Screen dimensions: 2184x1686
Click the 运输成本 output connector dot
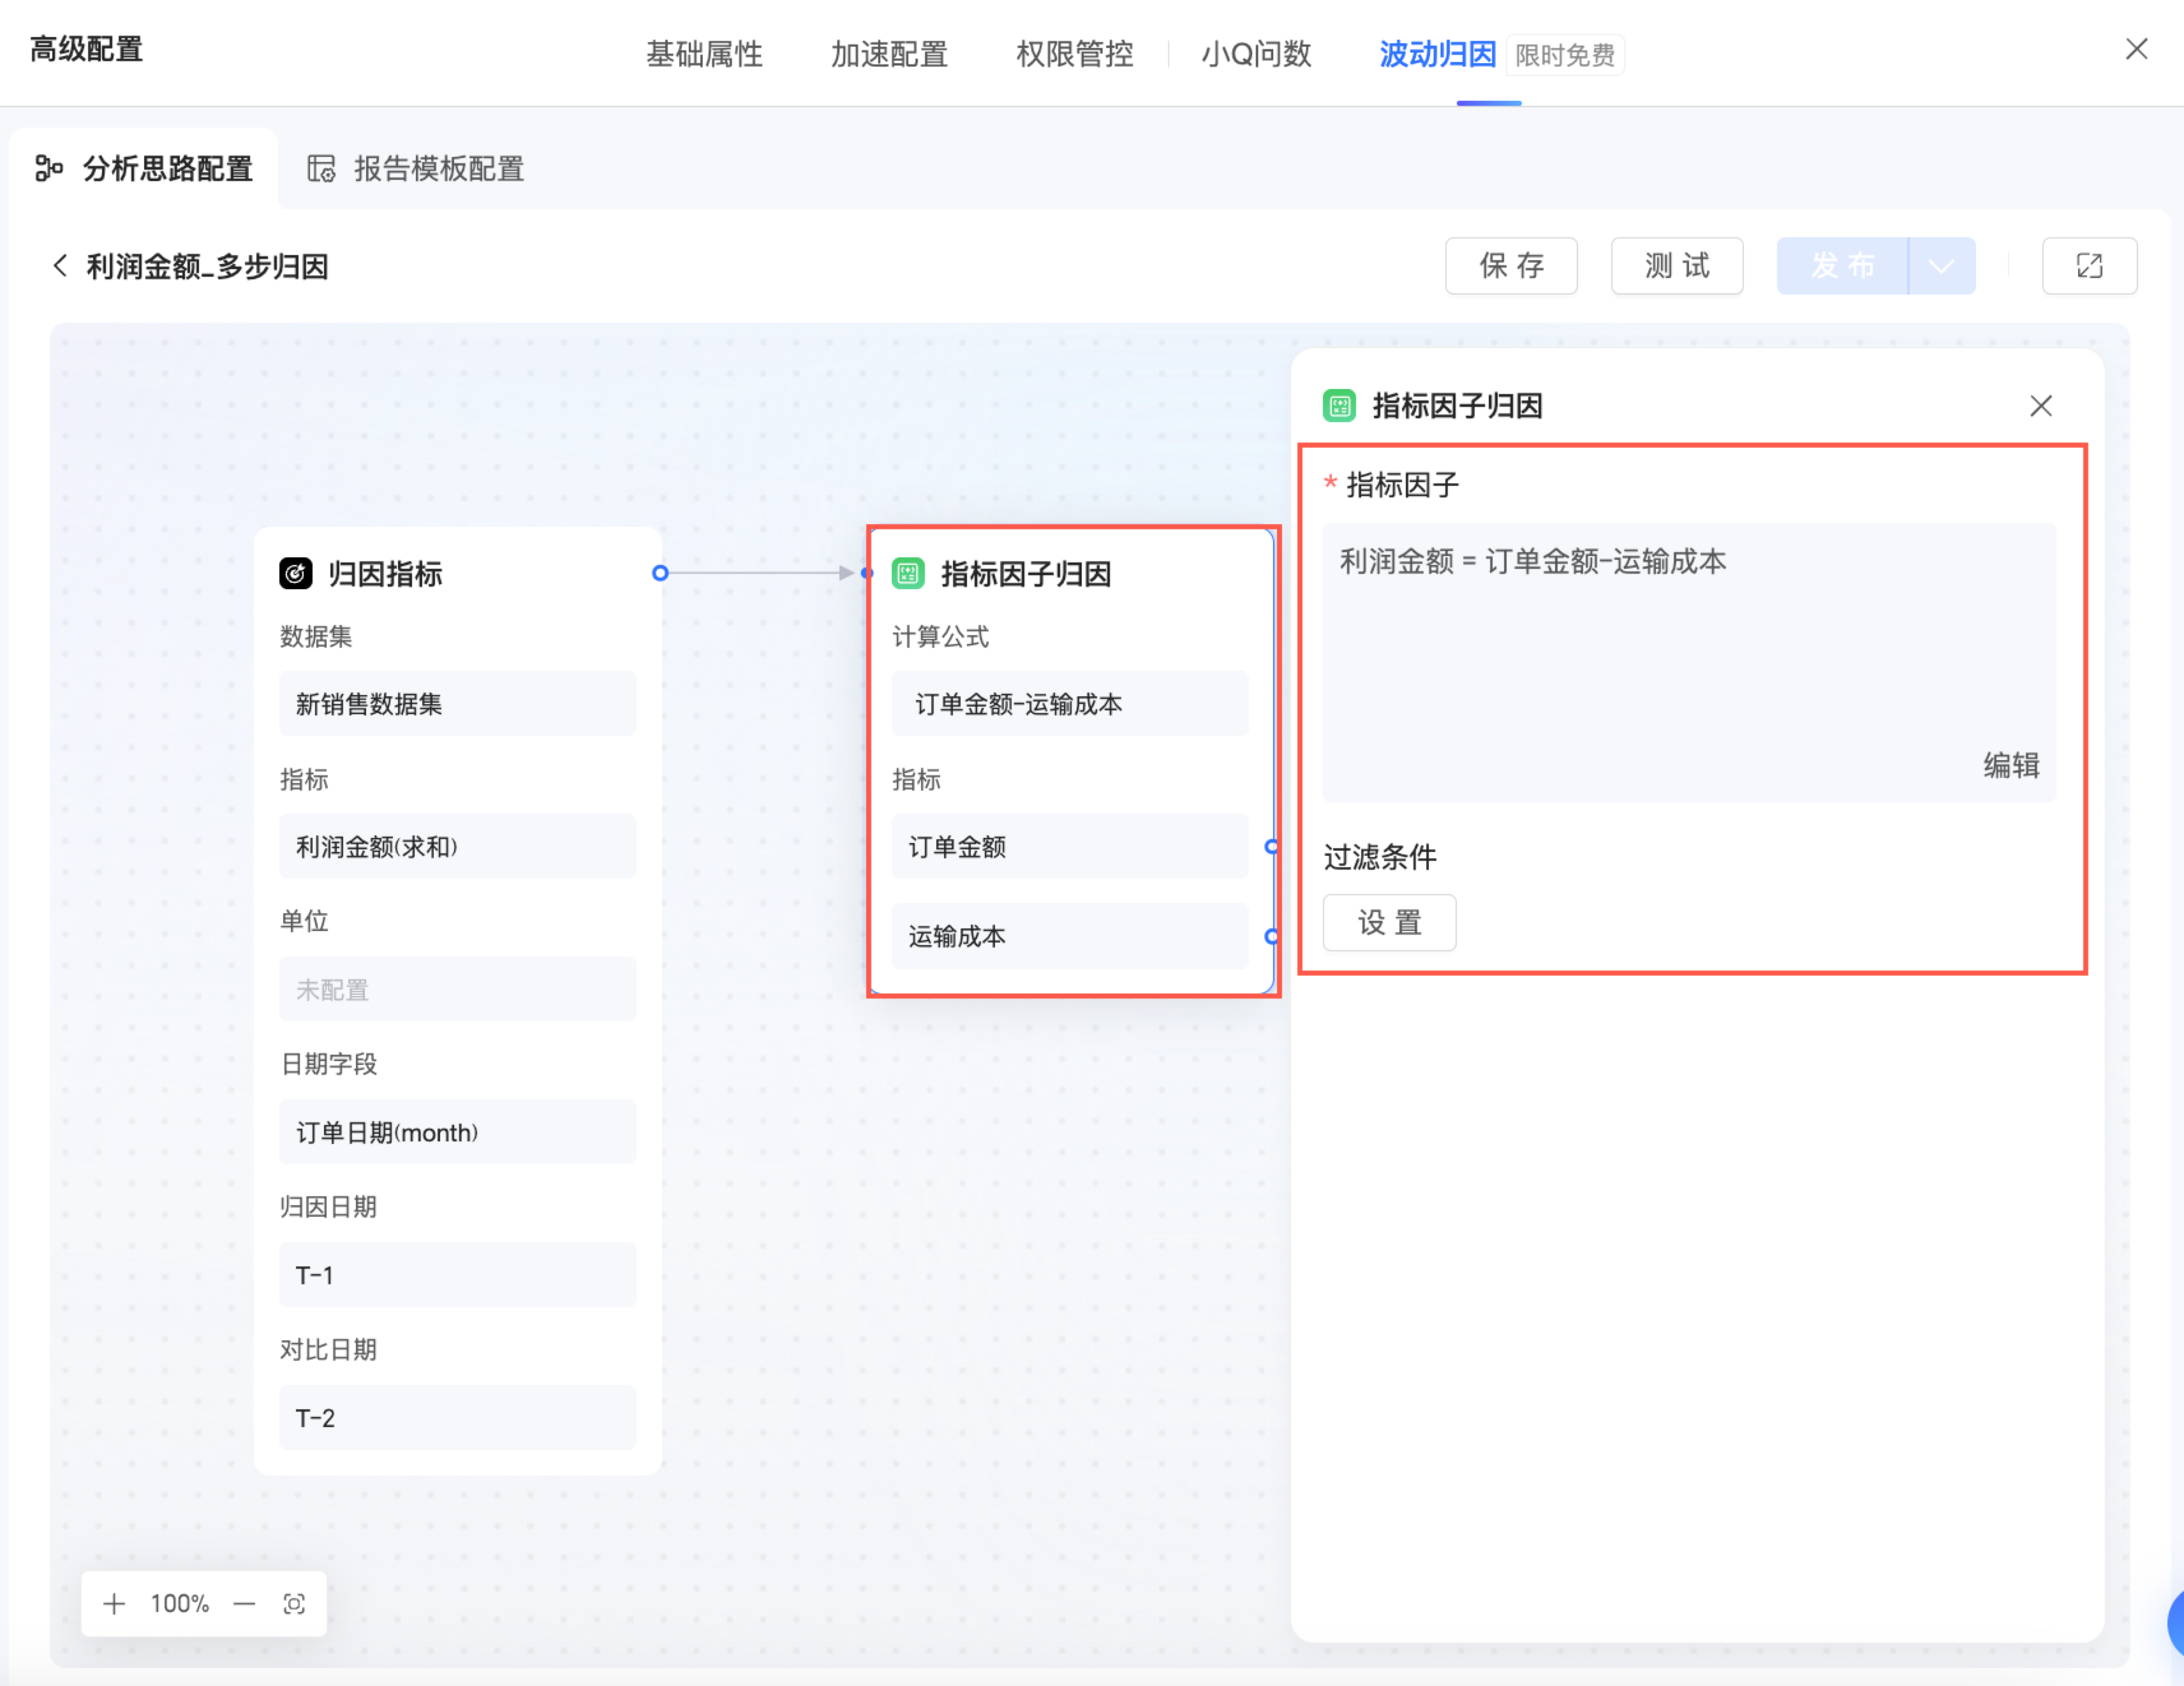click(1271, 936)
